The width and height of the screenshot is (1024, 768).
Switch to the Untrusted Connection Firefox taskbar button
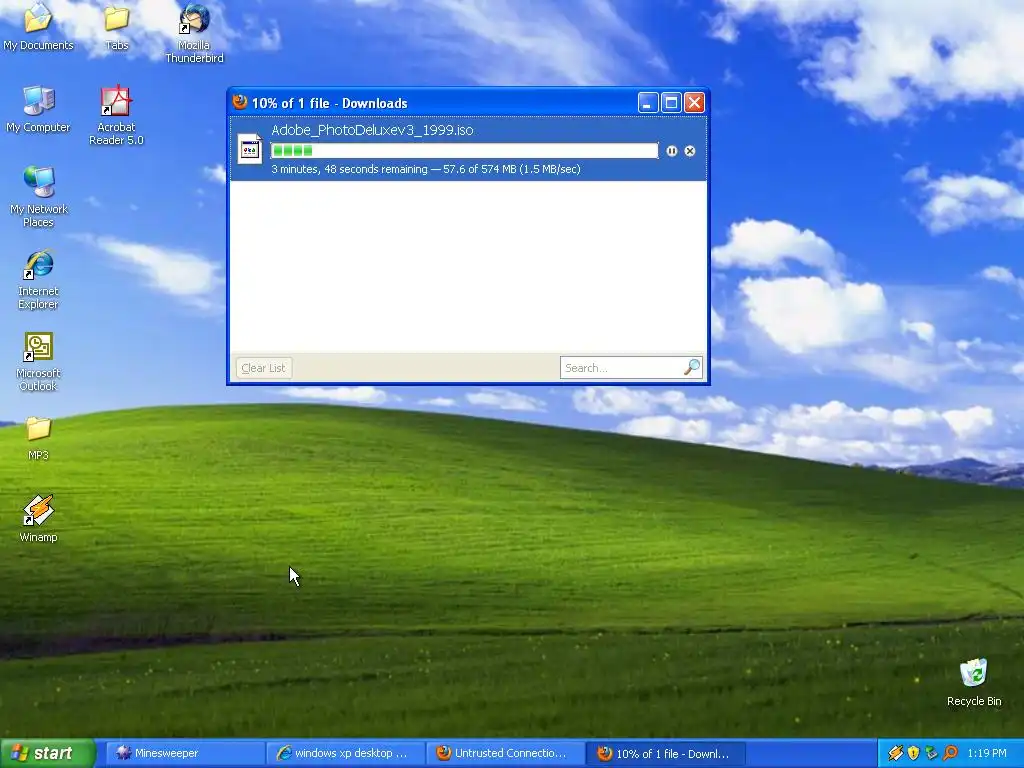click(x=505, y=753)
